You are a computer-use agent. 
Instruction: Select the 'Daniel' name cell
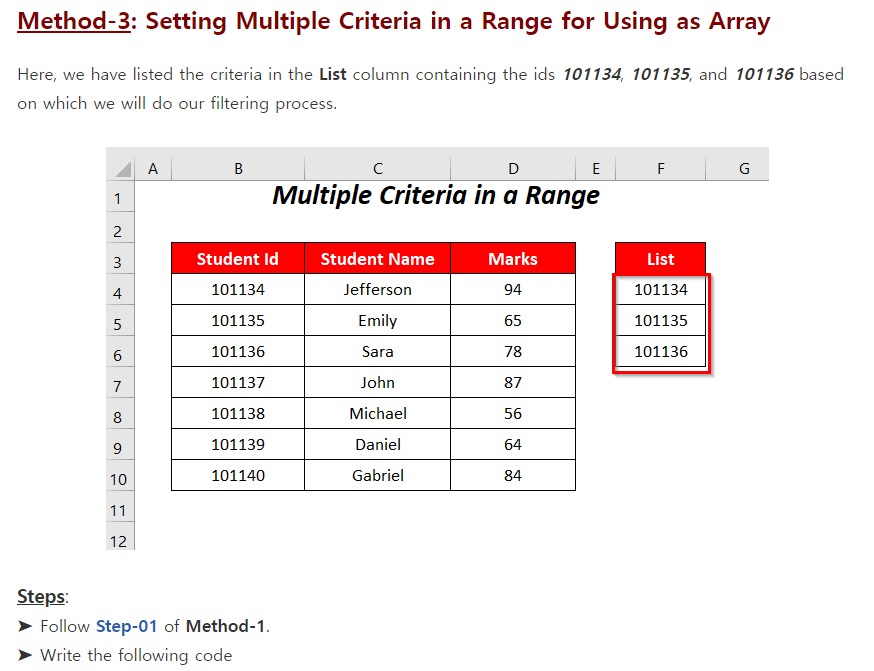(377, 444)
